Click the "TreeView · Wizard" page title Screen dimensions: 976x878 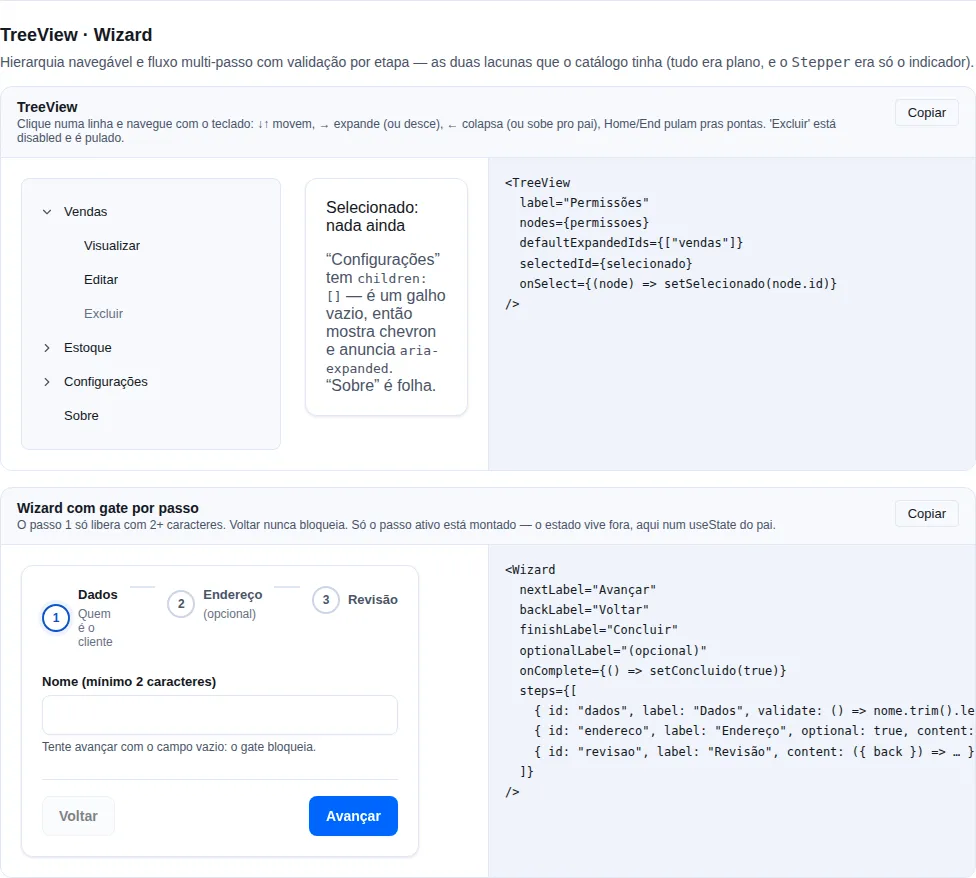[76, 35]
